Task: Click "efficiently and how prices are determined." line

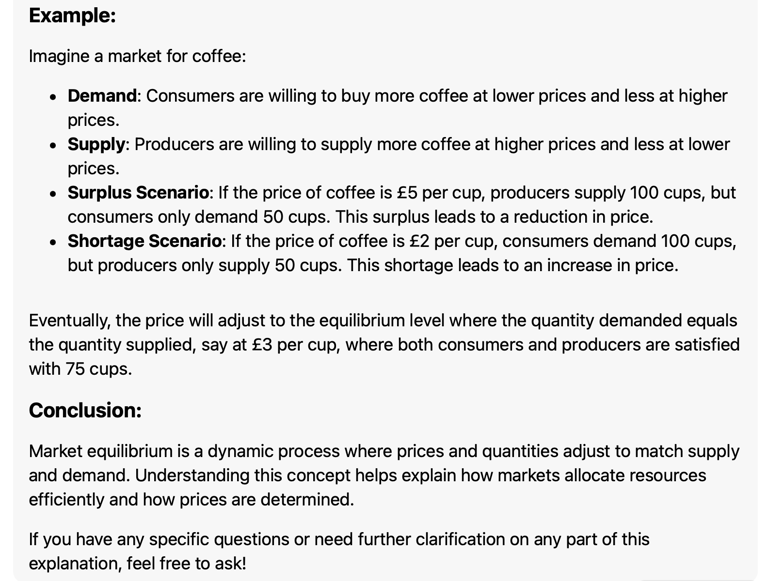Action: click(192, 500)
